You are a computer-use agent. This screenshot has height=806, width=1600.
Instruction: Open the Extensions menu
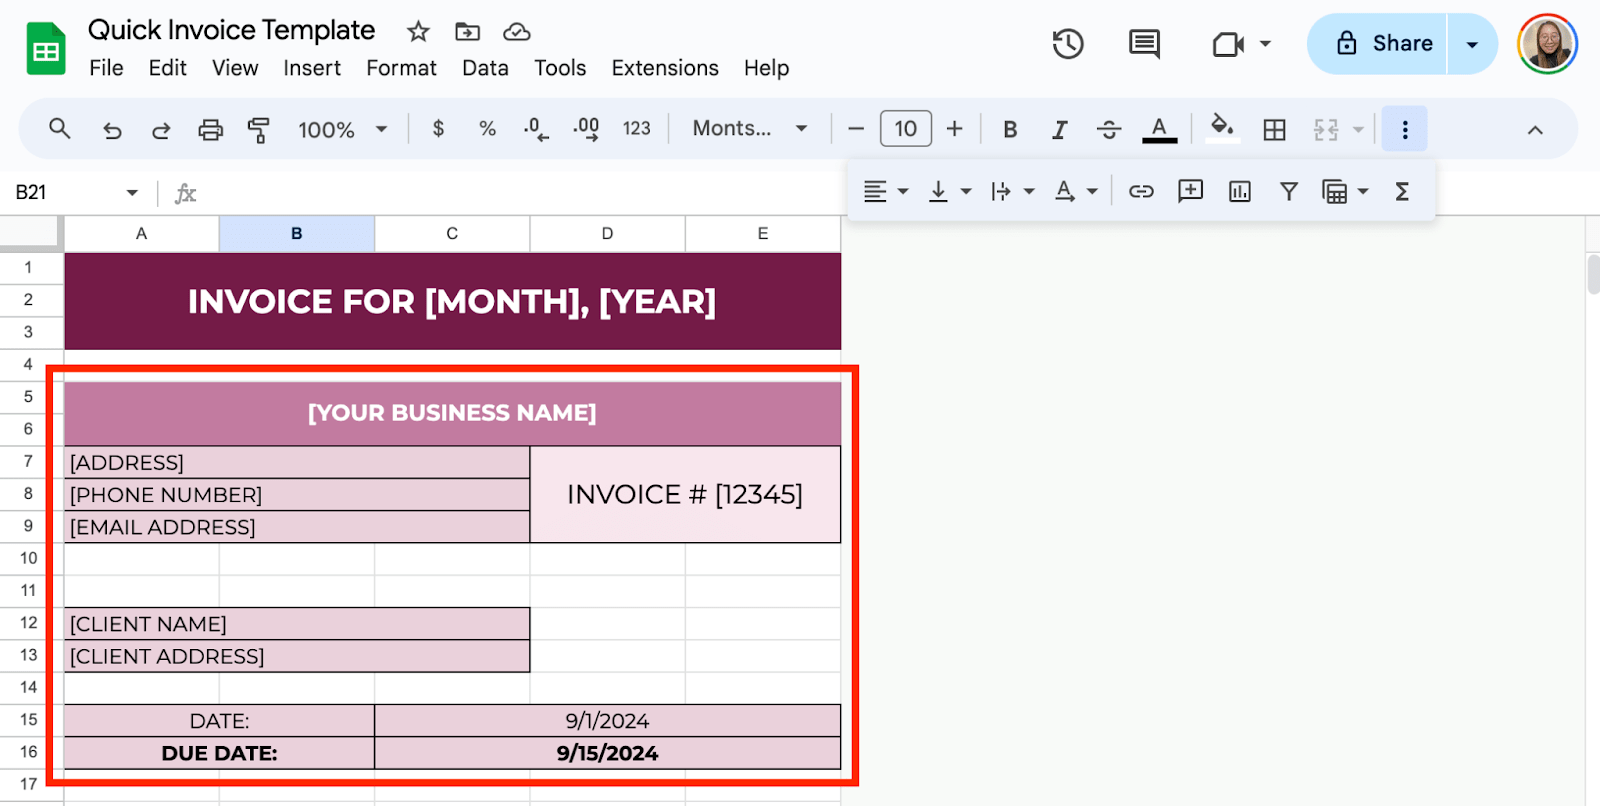665,68
